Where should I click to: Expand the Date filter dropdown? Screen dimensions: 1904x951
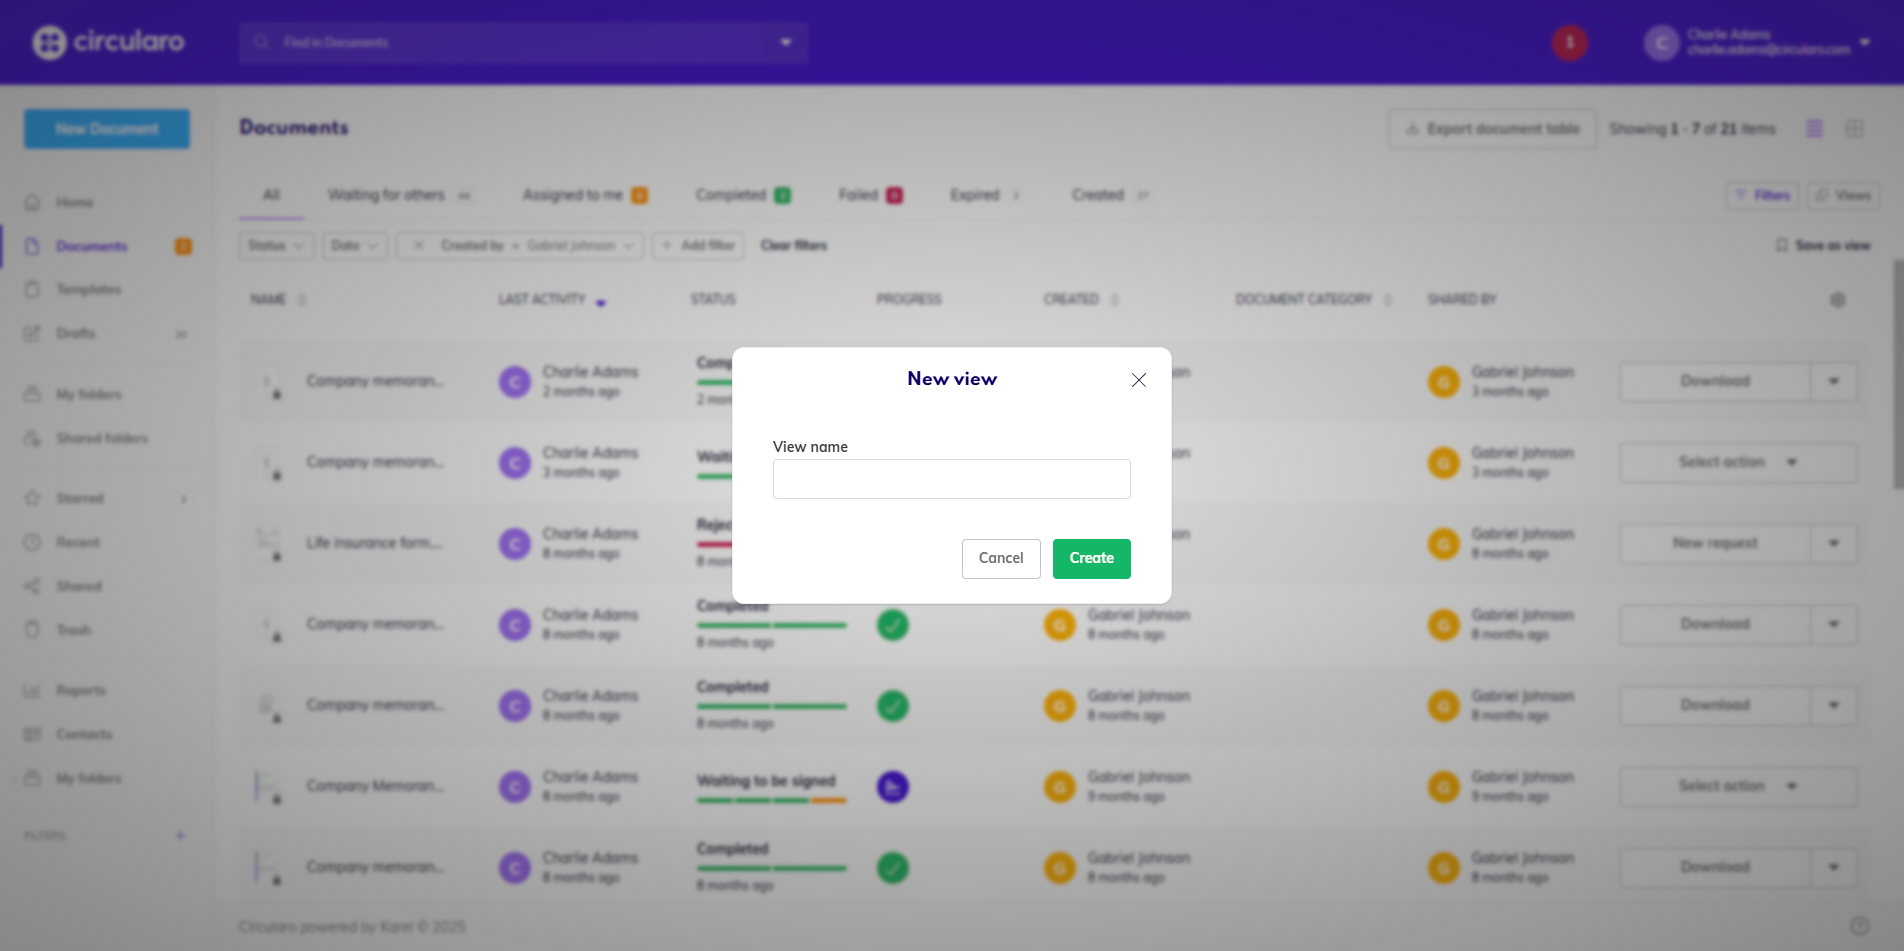[x=355, y=245]
